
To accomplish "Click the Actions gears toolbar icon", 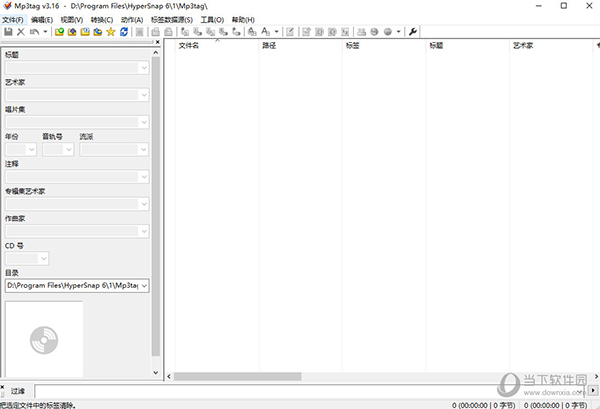I will (252, 32).
